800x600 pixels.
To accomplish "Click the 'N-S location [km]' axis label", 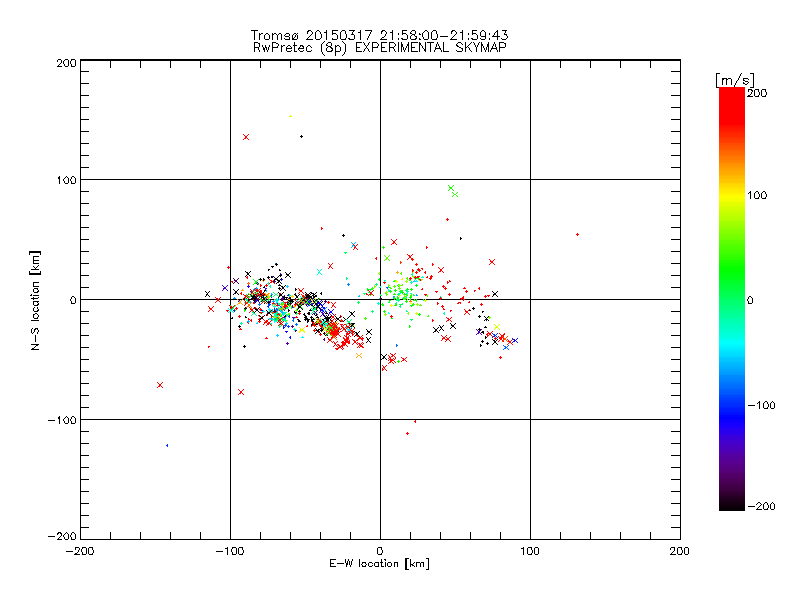I will coord(35,301).
